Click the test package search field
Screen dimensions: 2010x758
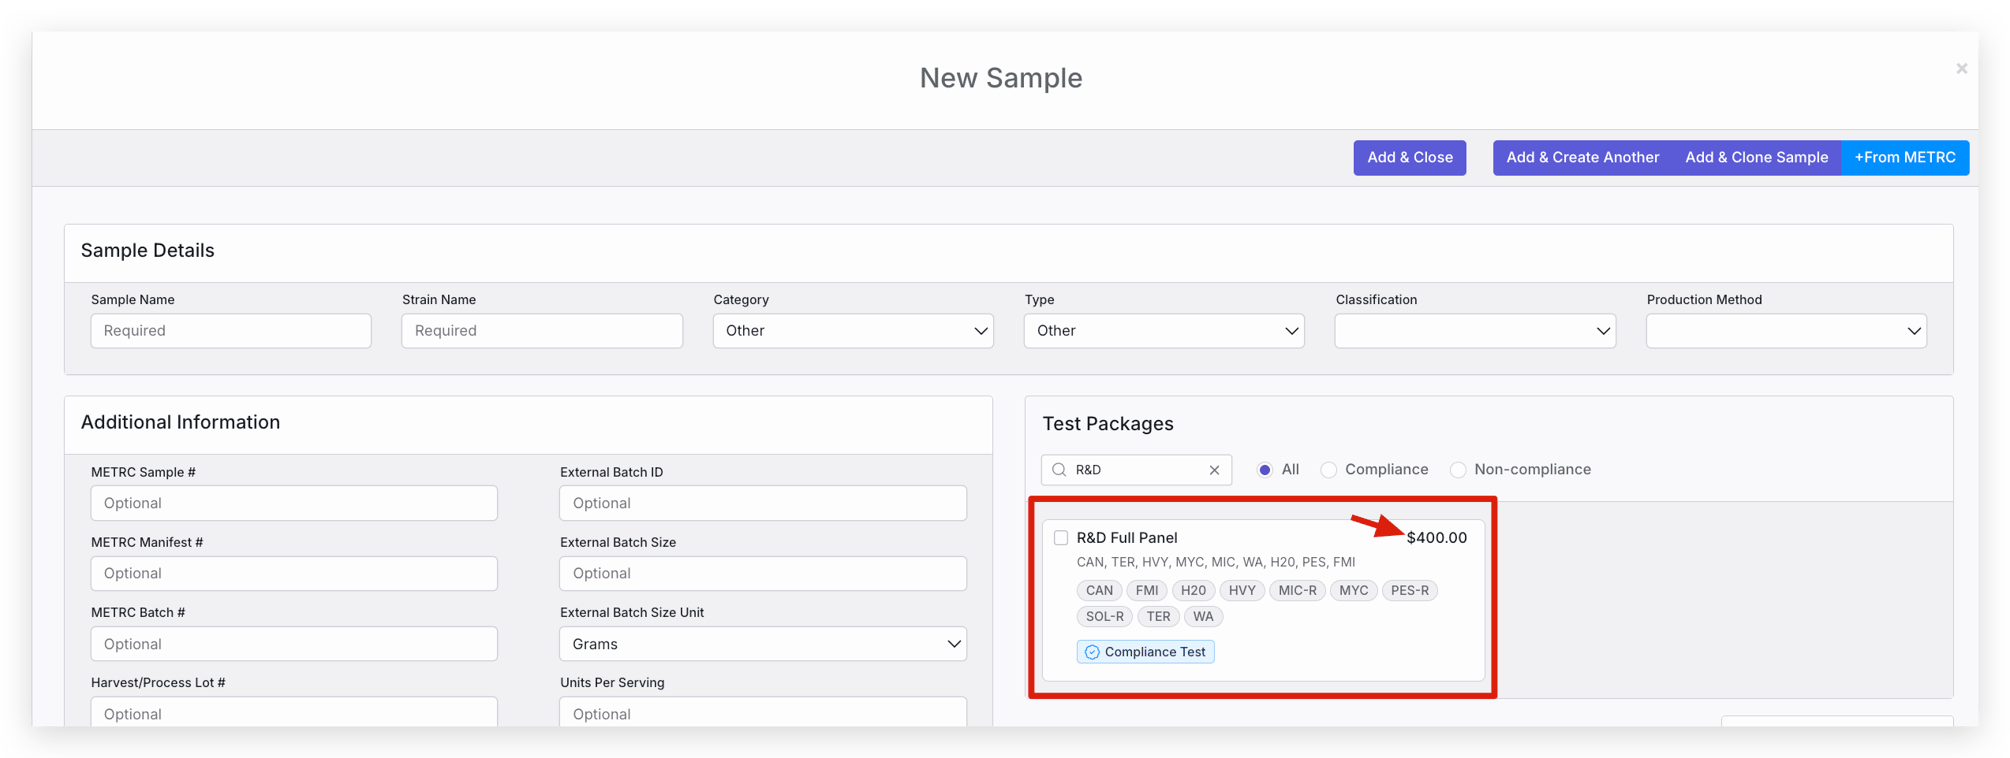1136,470
